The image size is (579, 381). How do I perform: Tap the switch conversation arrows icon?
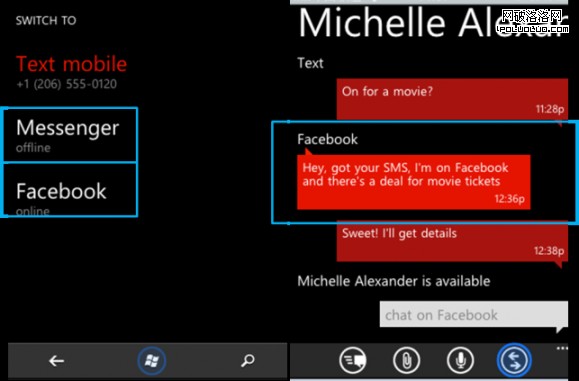tap(514, 360)
